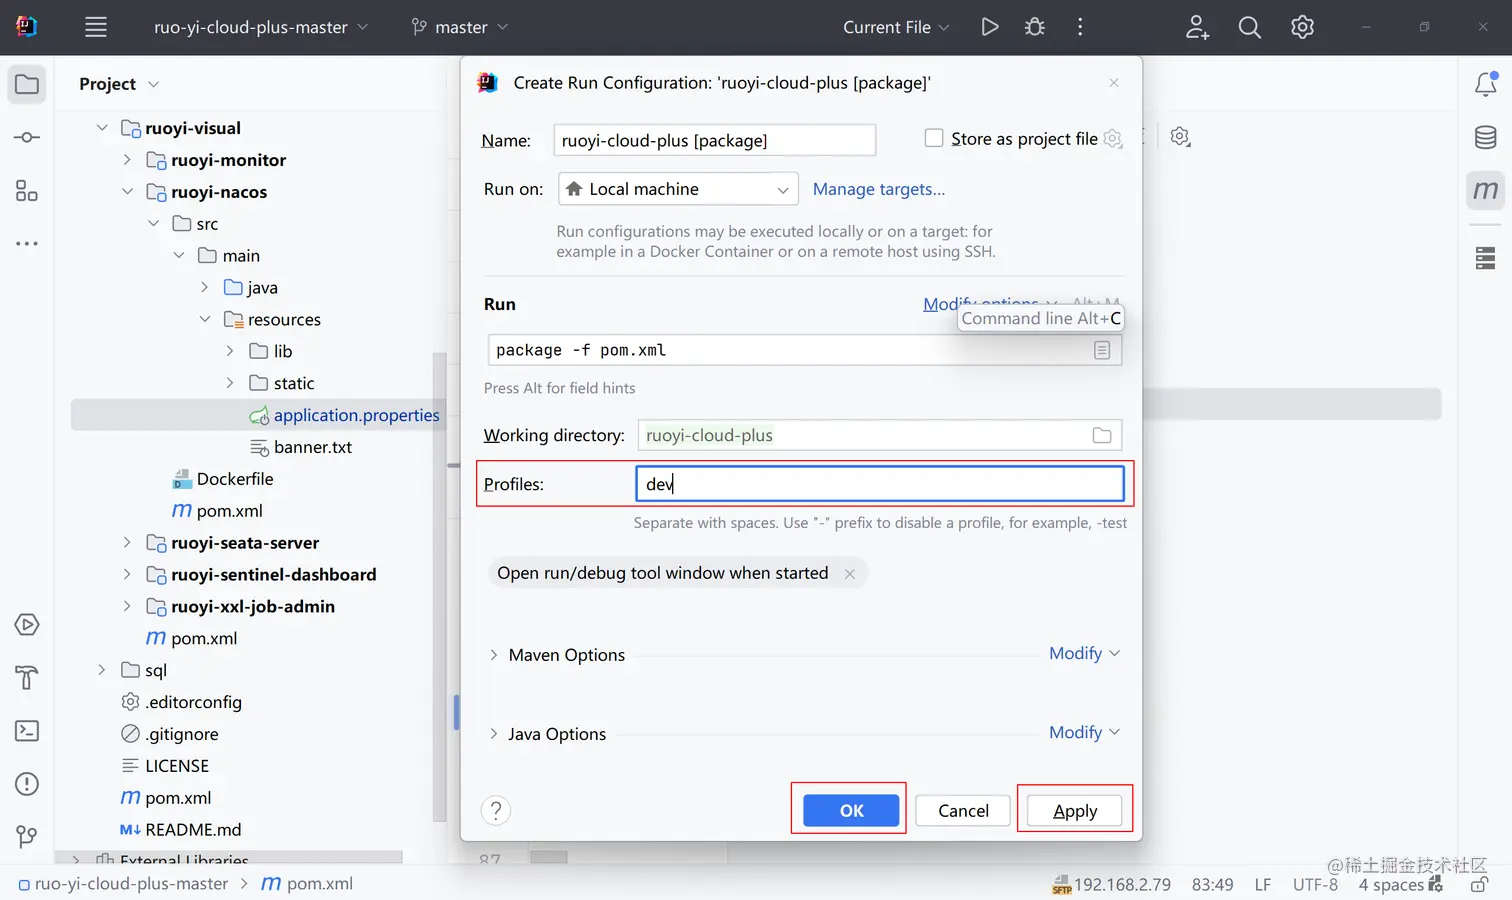Click gear icon next to Store as project file
Viewport: 1512px width, 900px height.
1113,139
